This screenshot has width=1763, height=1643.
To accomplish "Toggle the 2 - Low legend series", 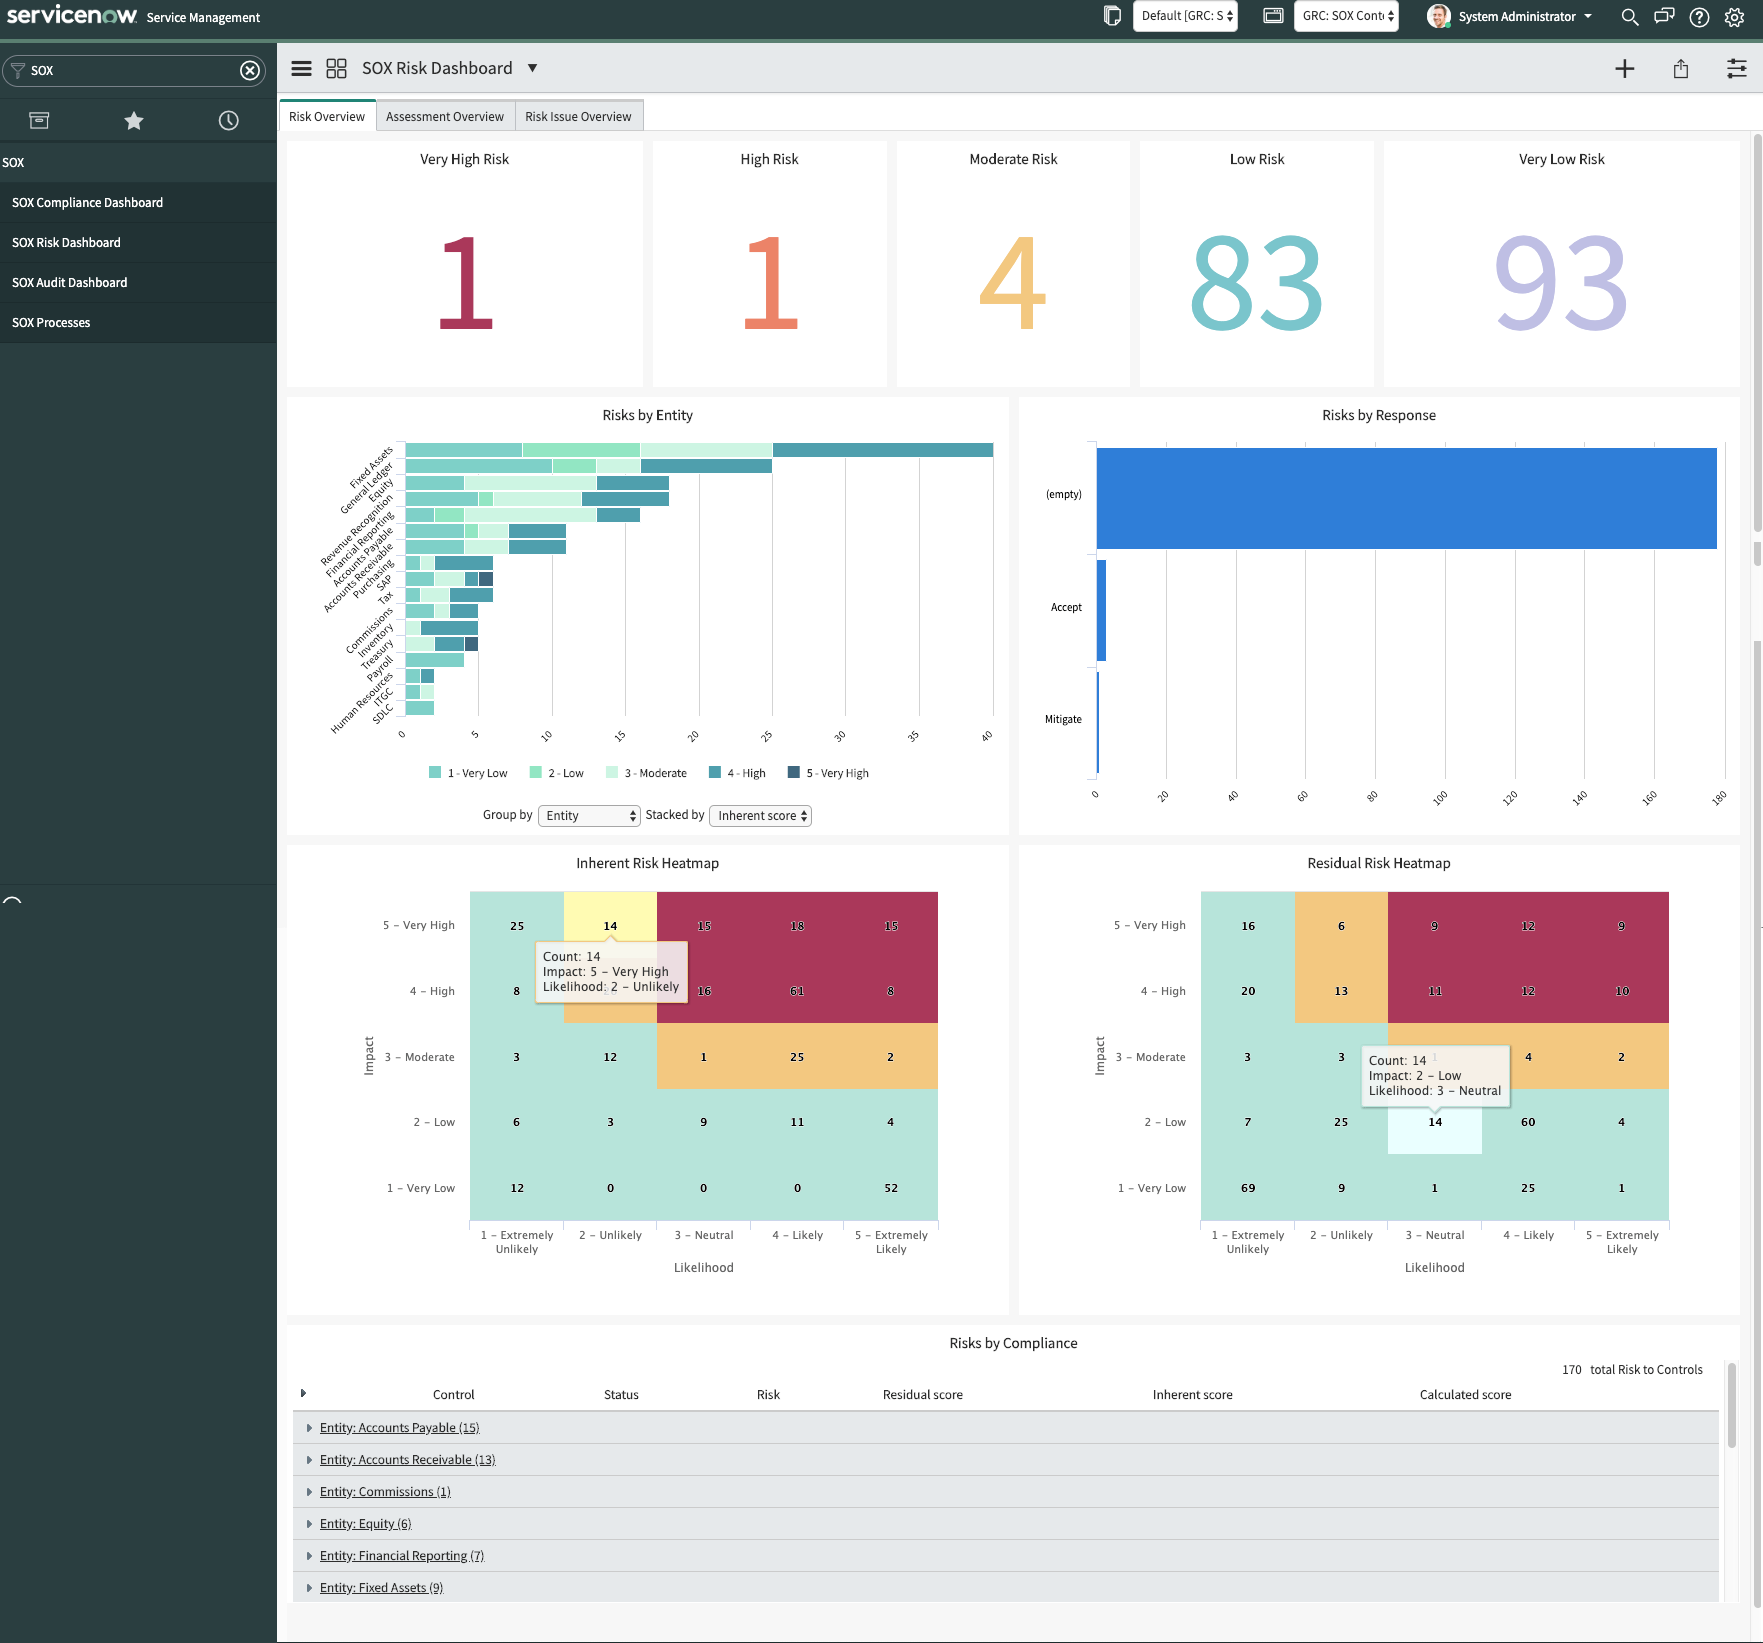I will click(557, 773).
